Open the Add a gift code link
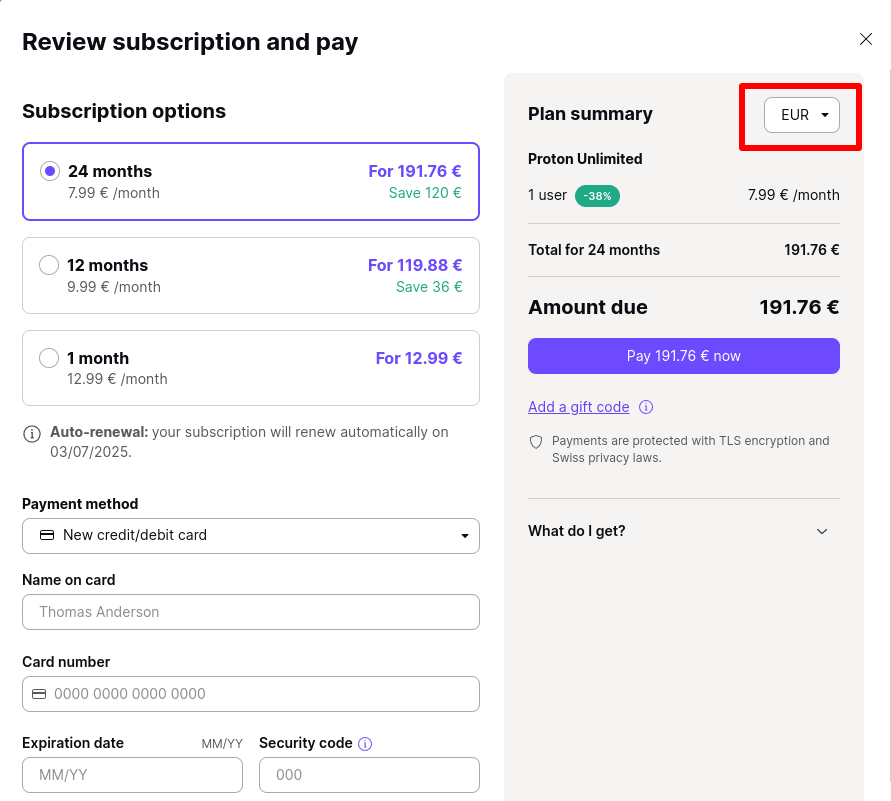The width and height of the screenshot is (891, 801). (578, 407)
